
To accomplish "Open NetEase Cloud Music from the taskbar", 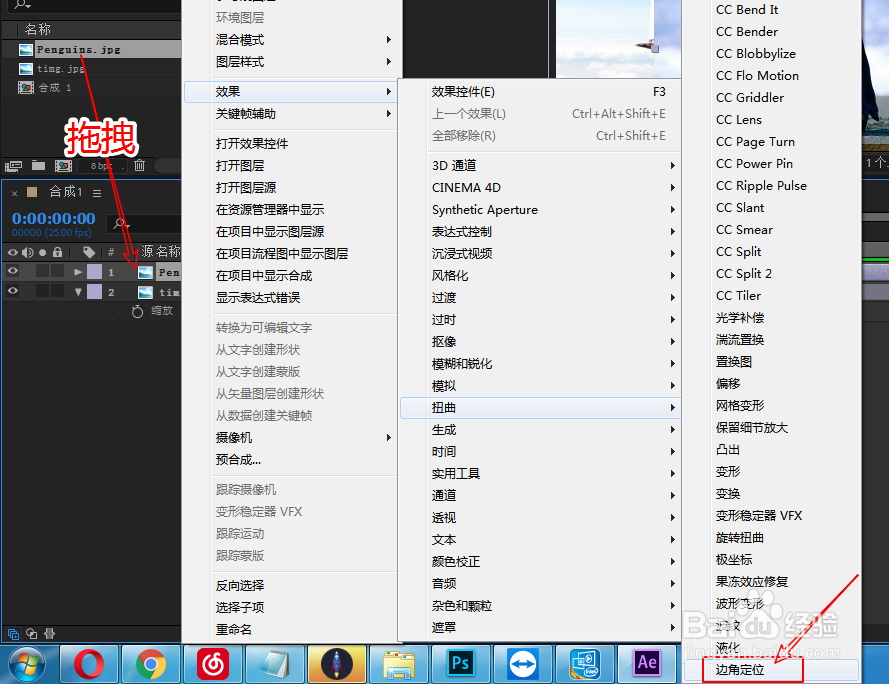I will click(x=213, y=664).
